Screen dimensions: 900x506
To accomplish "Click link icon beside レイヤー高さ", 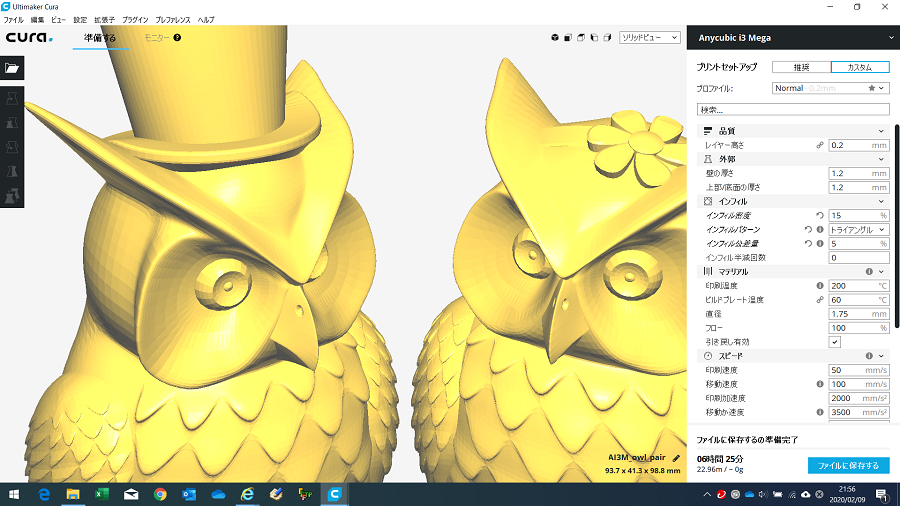I will (820, 145).
